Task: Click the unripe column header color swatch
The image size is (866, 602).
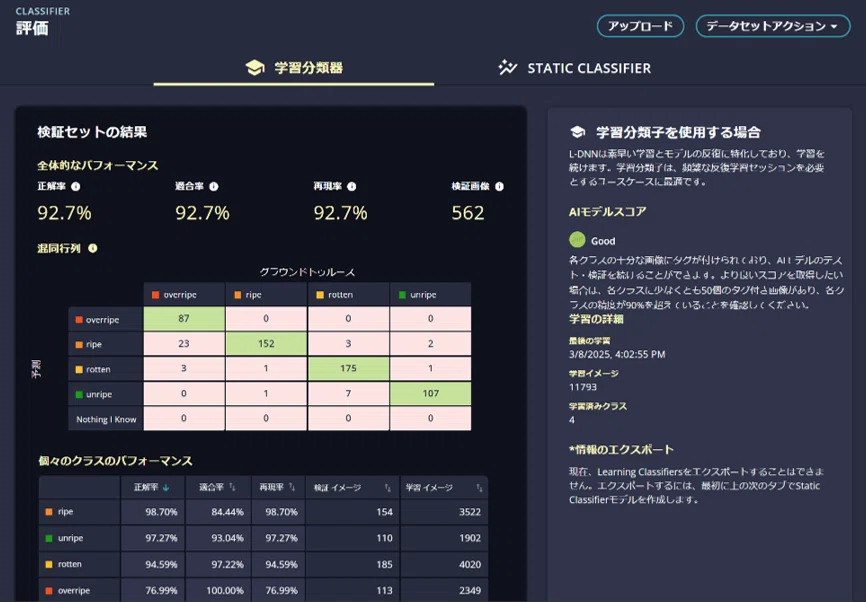Action: (402, 295)
